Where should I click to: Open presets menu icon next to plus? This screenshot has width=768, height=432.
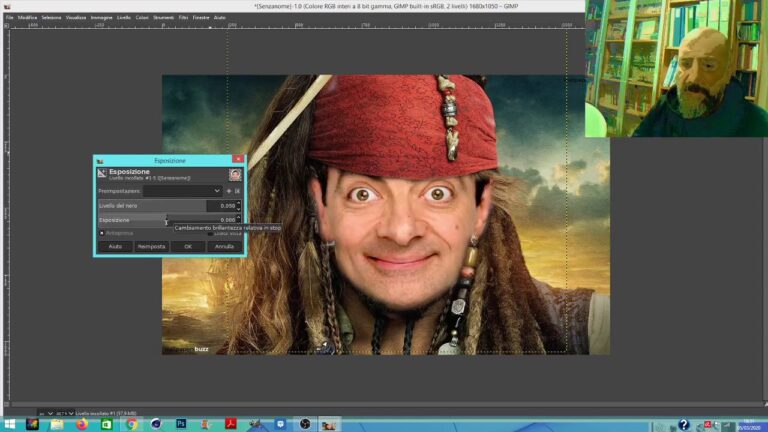pyautogui.click(x=238, y=191)
